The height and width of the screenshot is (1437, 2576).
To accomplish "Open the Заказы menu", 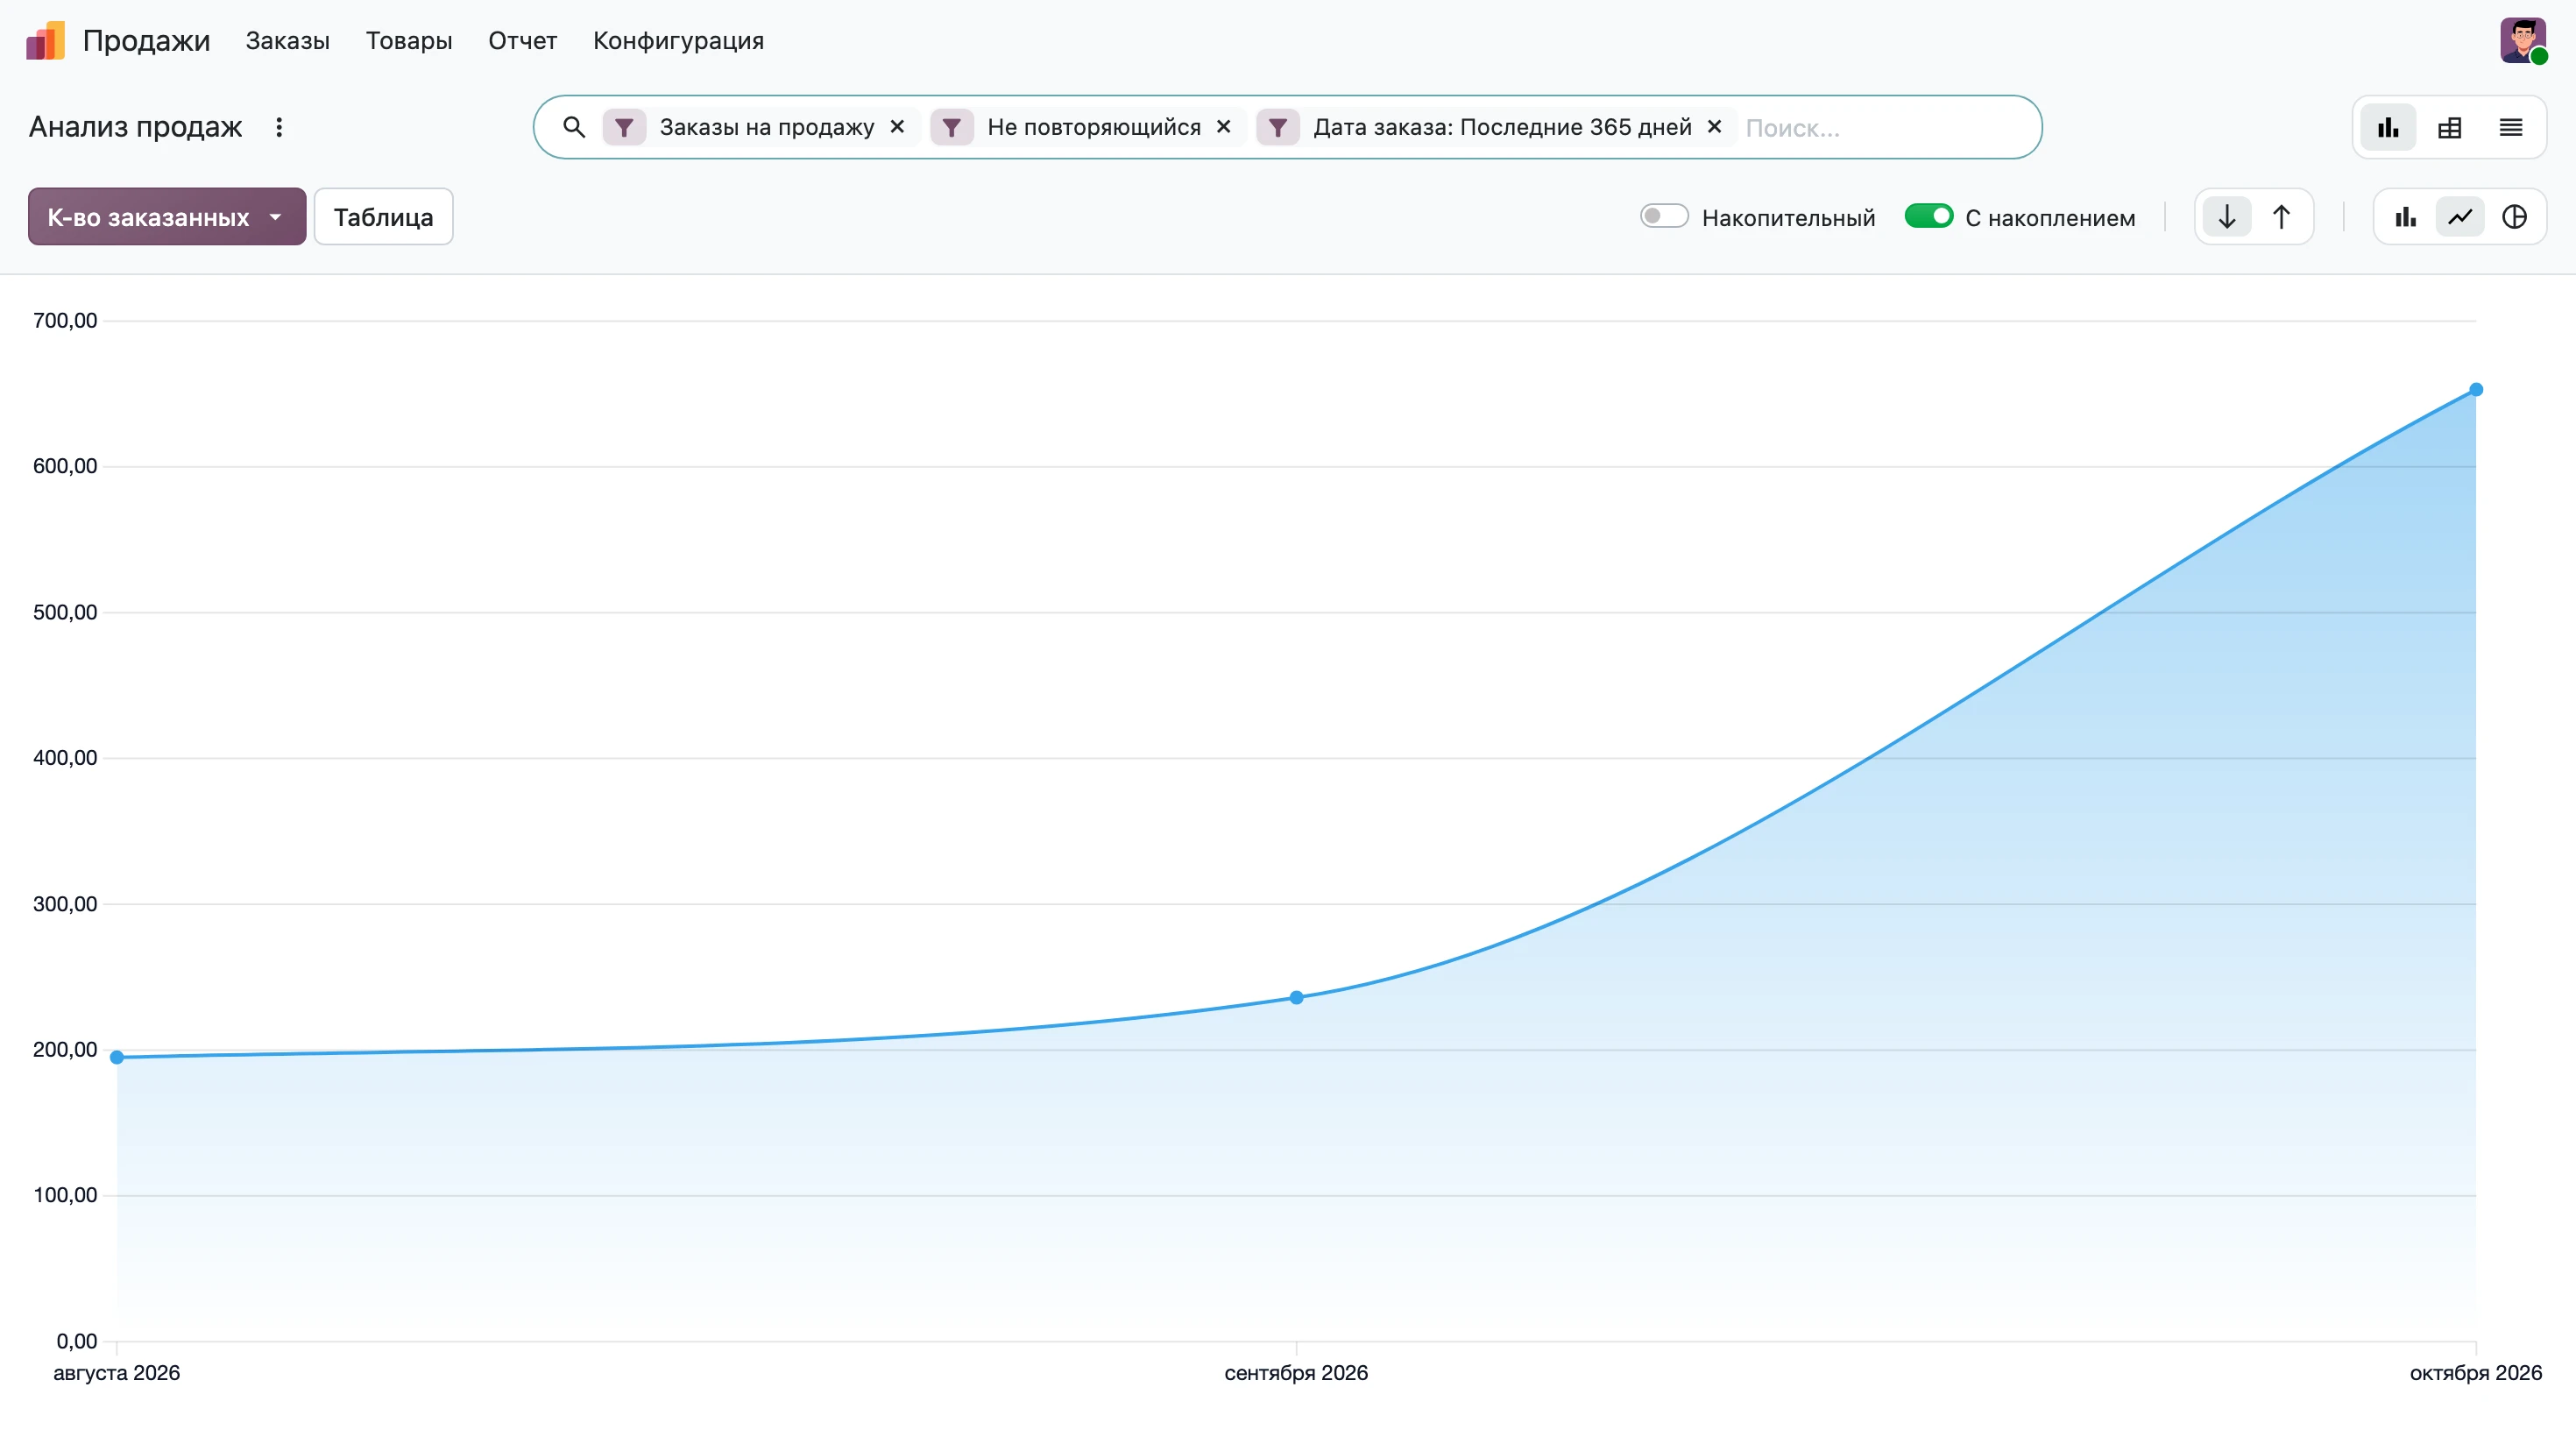I will [x=288, y=41].
